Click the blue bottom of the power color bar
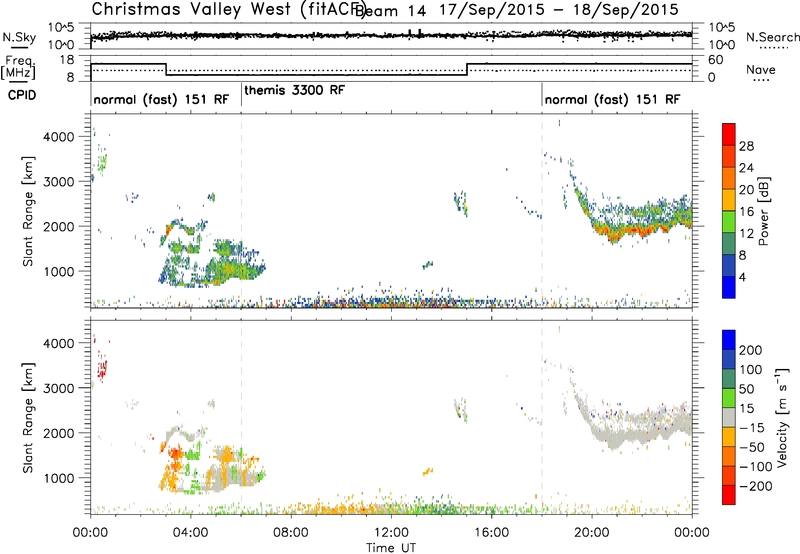This screenshot has height=554, width=800. (729, 287)
